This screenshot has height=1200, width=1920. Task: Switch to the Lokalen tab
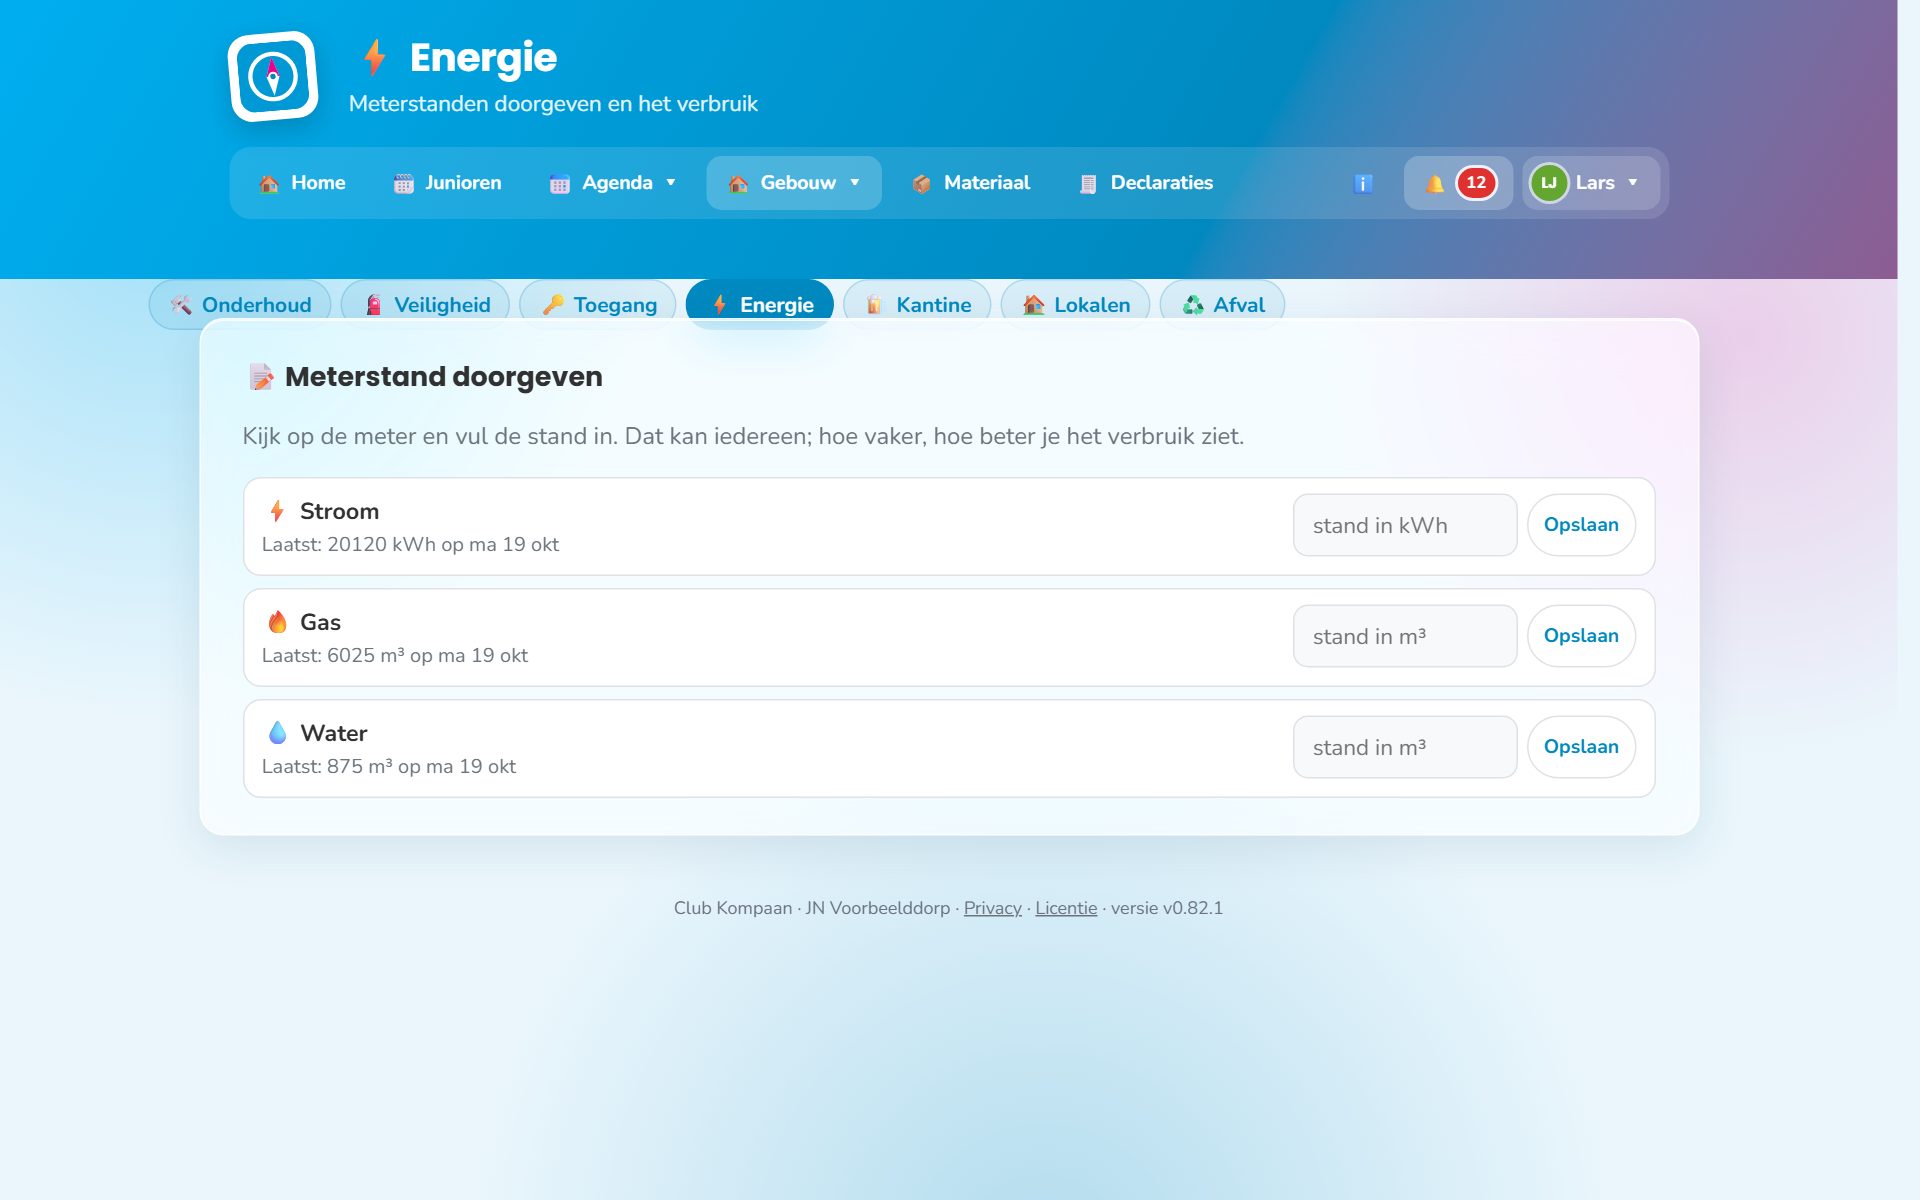click(x=1075, y=305)
